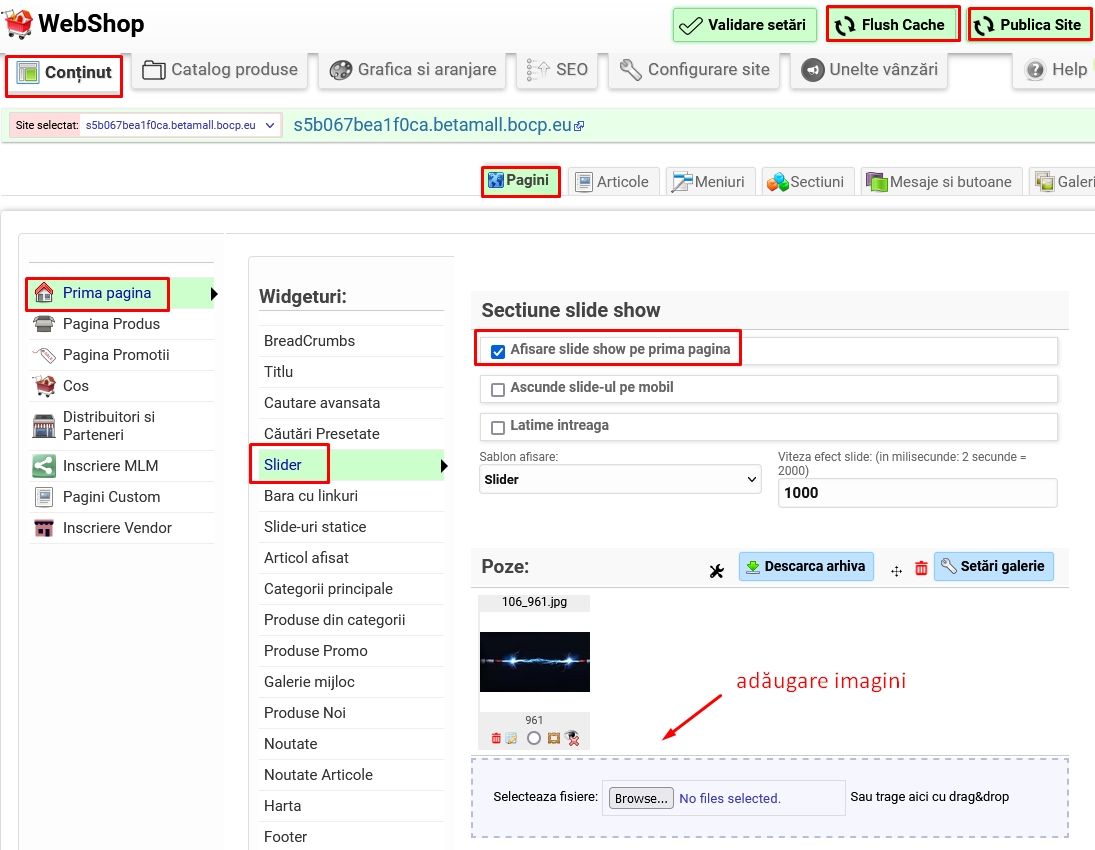Click the edit note icon below image 961
This screenshot has width=1095, height=850.
click(510, 738)
